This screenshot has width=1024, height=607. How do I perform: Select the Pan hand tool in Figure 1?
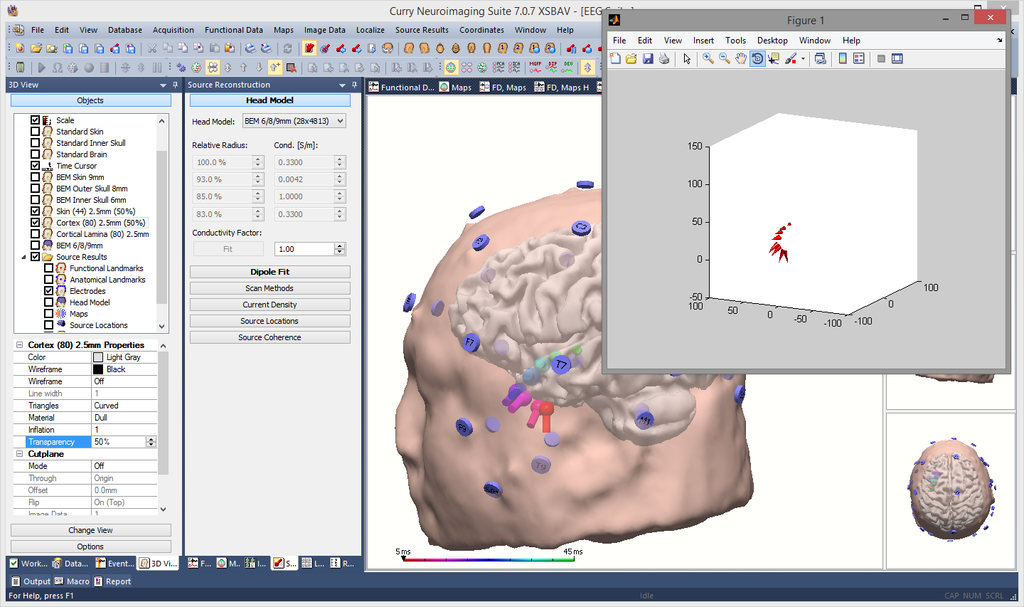point(741,59)
